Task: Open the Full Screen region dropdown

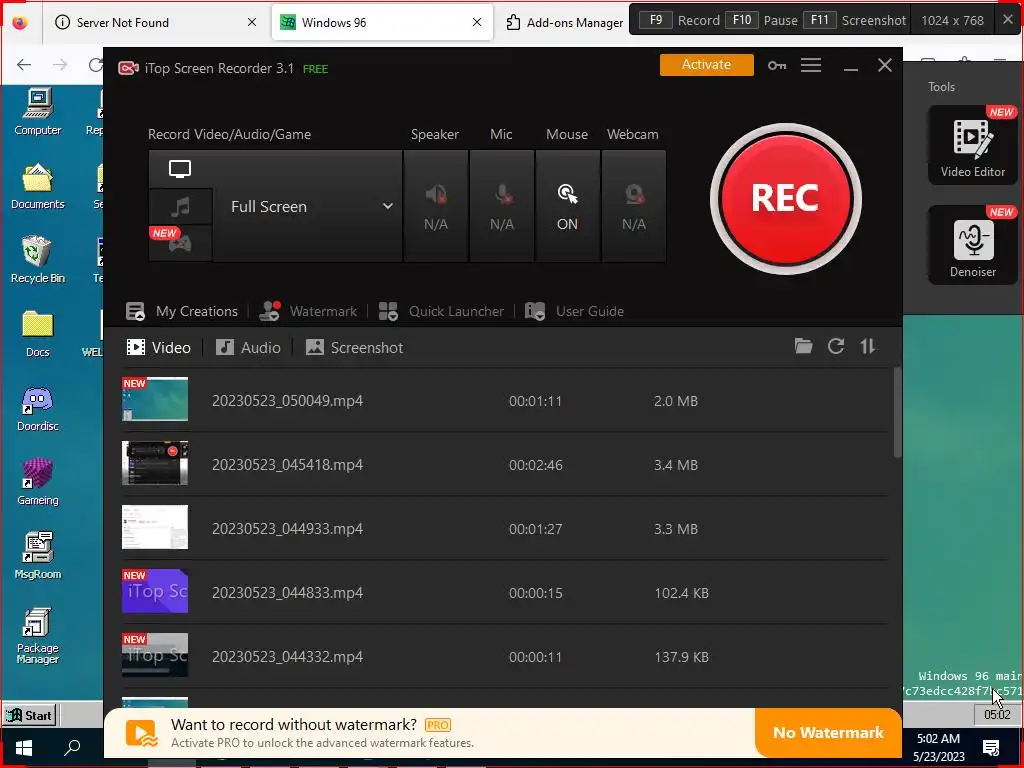Action: pyautogui.click(x=308, y=206)
